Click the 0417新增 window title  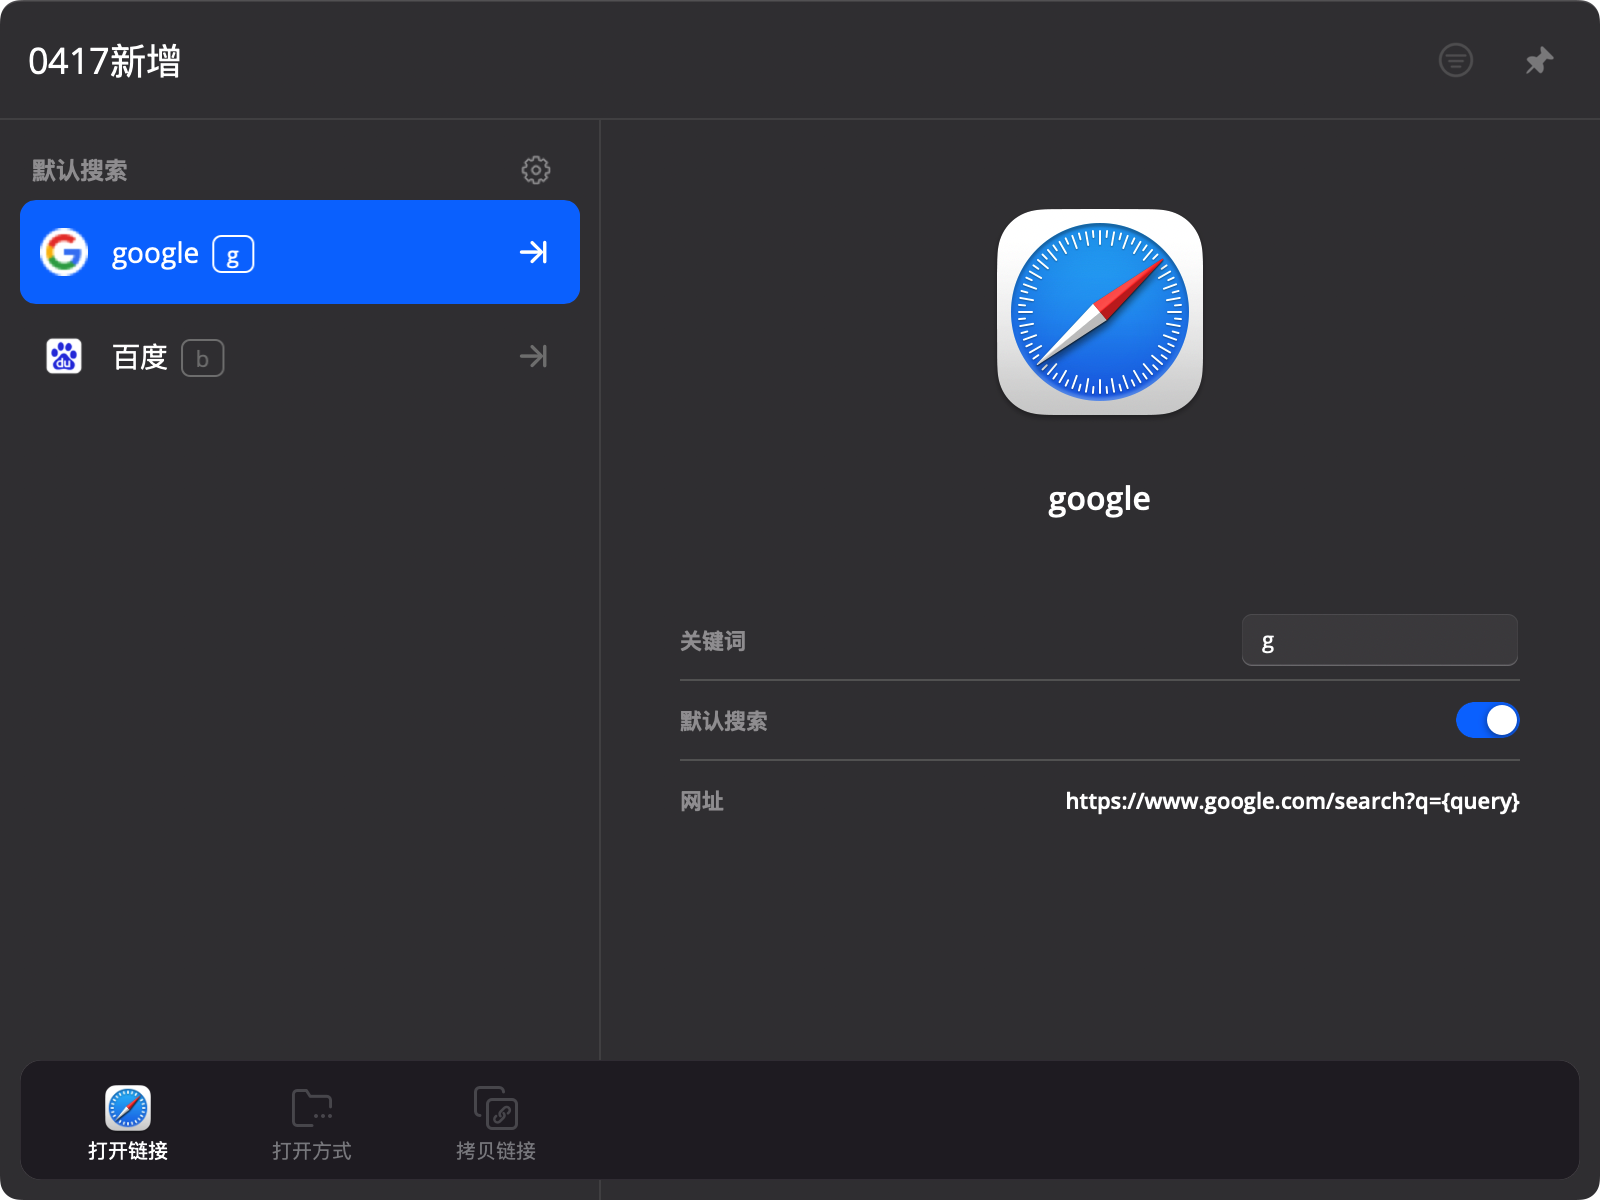105,61
